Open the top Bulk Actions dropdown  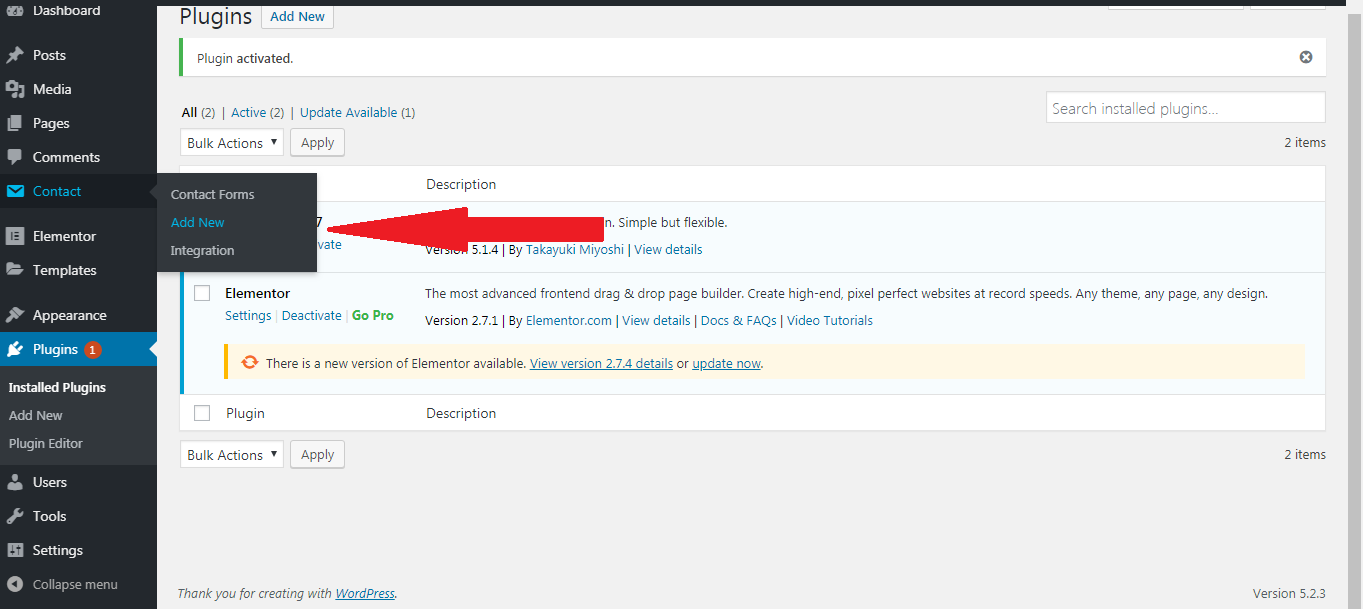point(232,143)
